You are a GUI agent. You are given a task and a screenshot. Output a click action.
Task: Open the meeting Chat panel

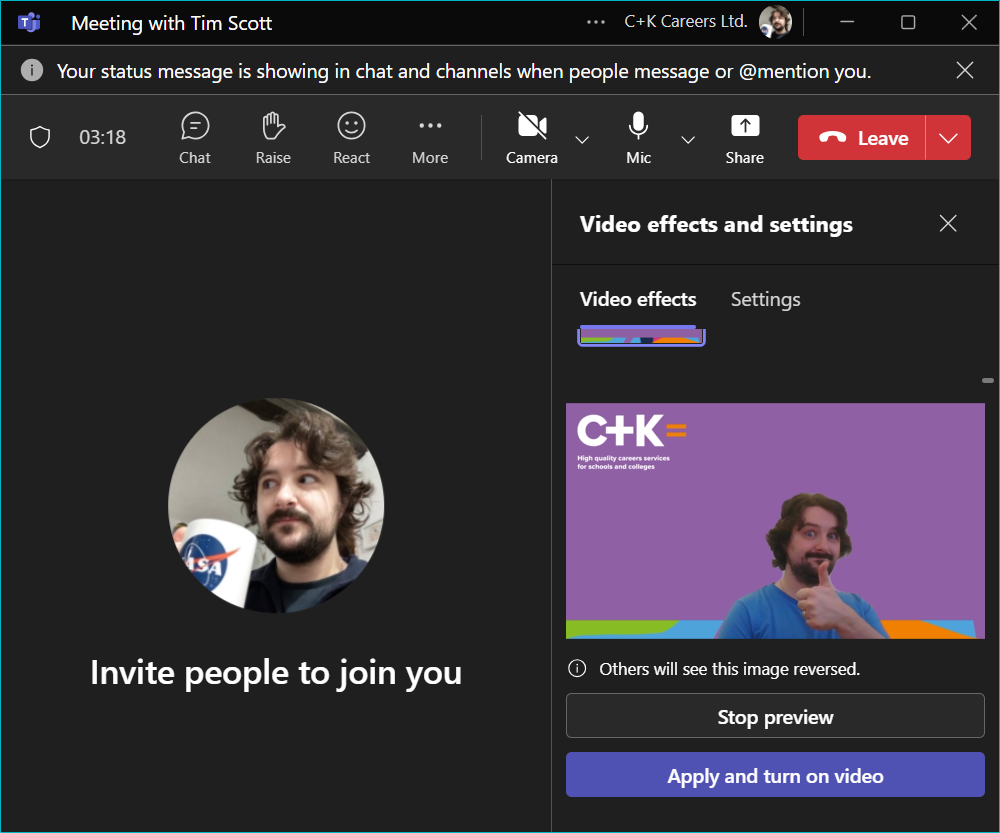pos(195,138)
